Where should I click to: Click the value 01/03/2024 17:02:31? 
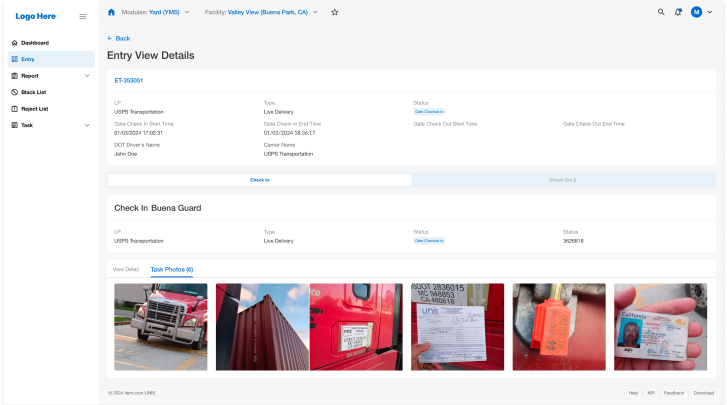pyautogui.click(x=138, y=133)
